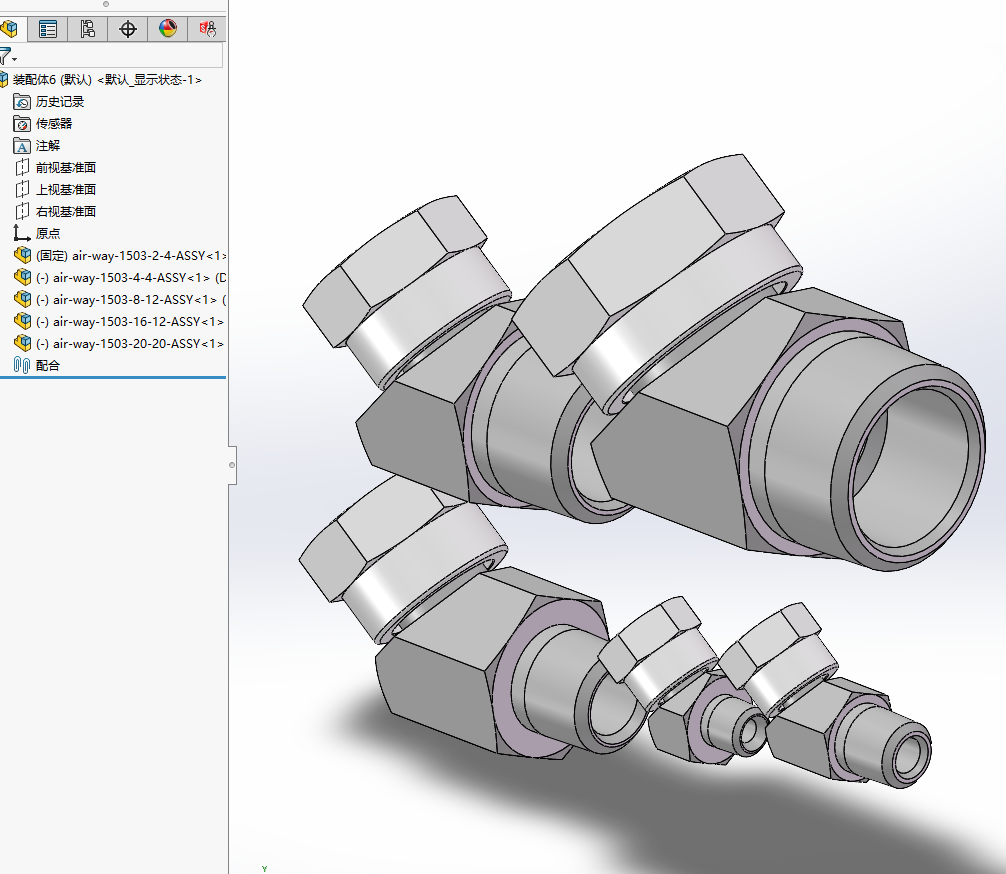Click the air-way-1503-8-12-ASSY component icon
Viewport: 1006px width, 874px height.
click(x=22, y=299)
